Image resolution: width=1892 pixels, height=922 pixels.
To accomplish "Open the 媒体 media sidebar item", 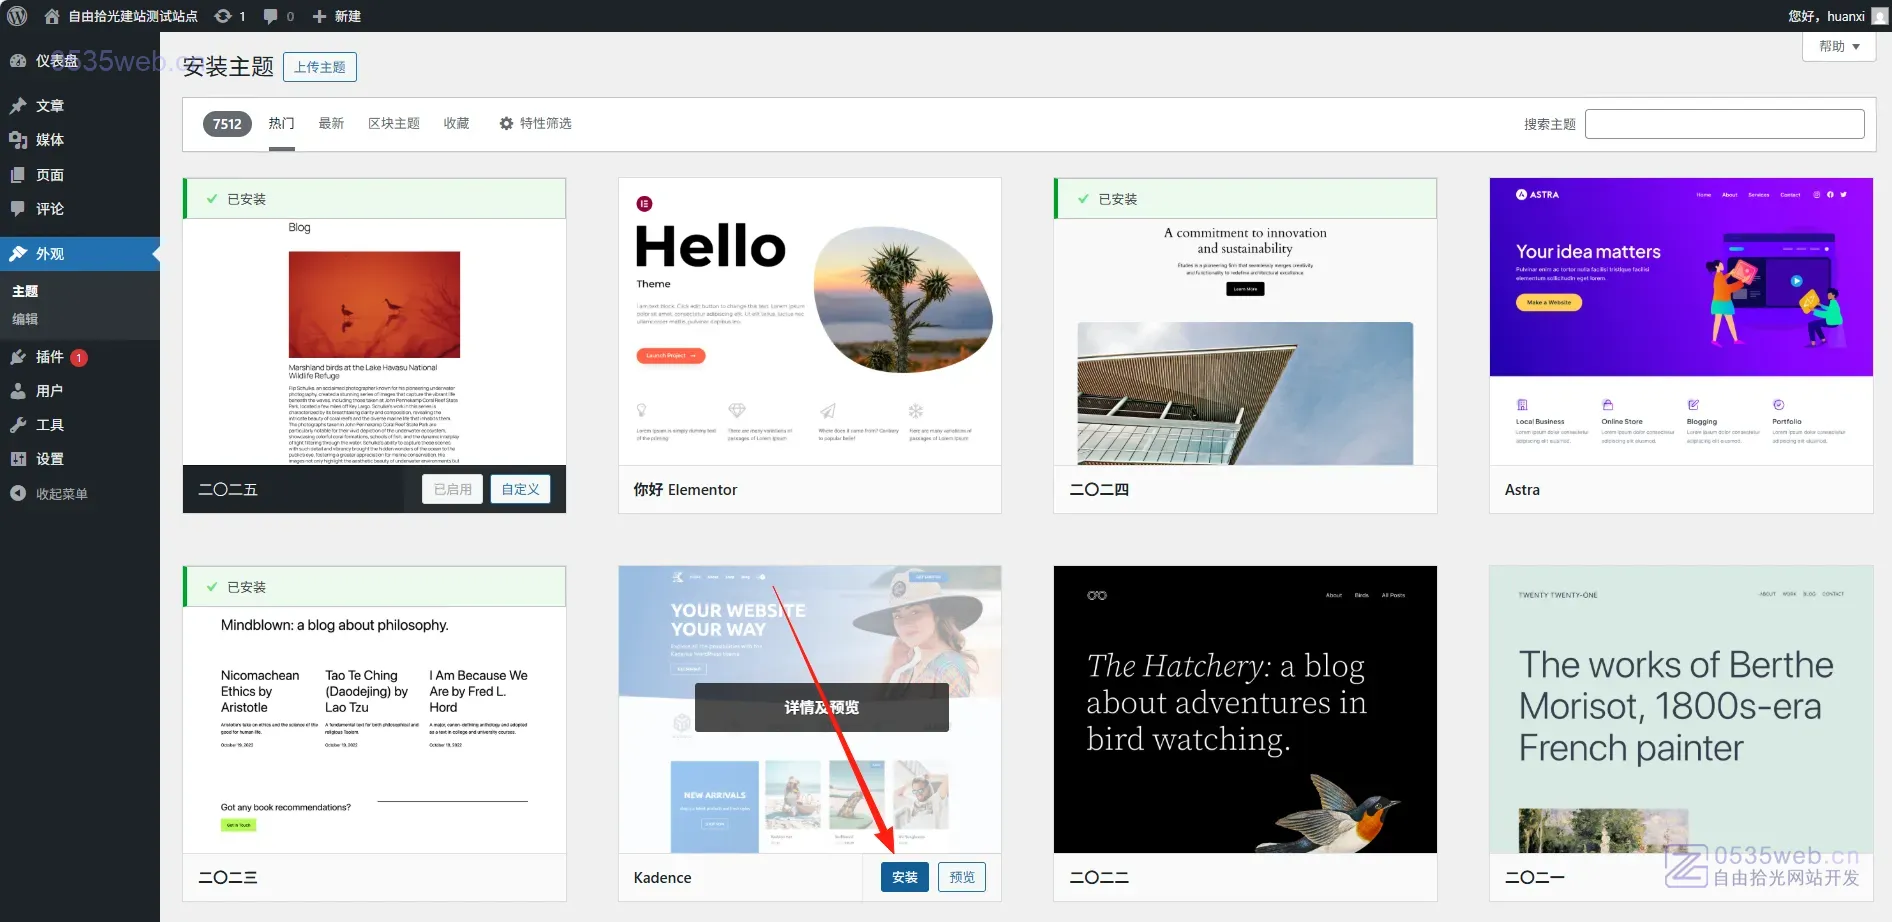I will (x=49, y=140).
